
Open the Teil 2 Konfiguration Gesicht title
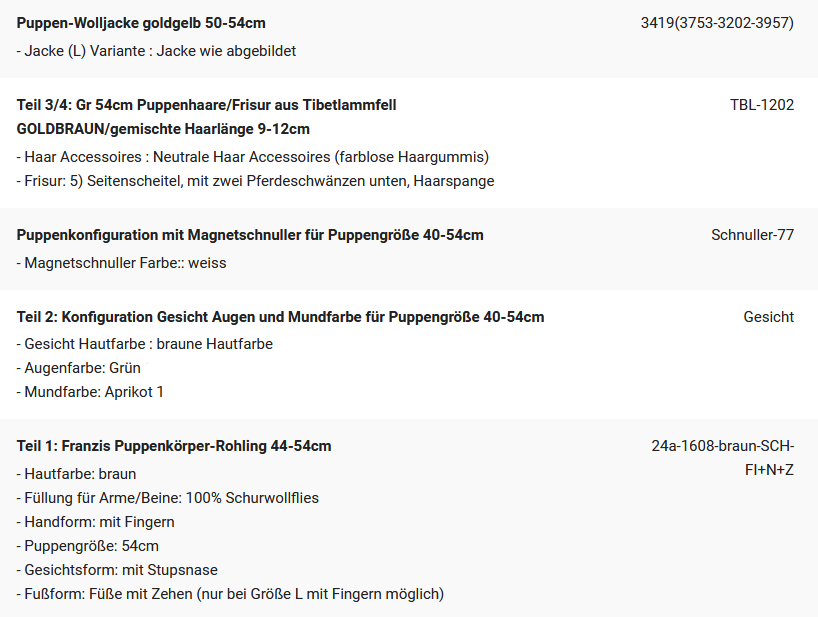pyautogui.click(x=280, y=317)
